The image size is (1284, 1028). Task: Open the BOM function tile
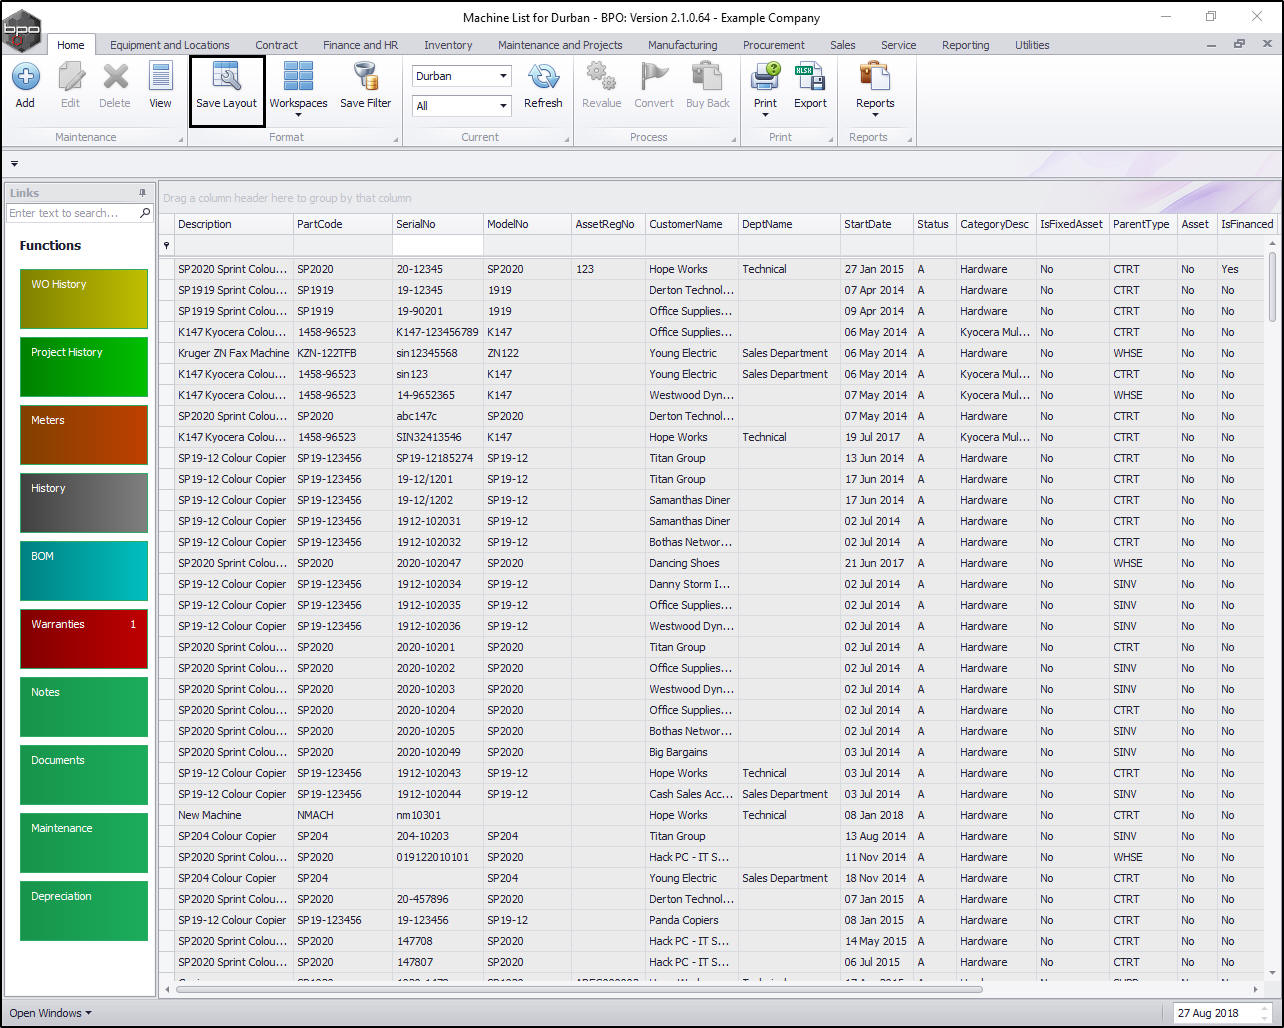84,571
